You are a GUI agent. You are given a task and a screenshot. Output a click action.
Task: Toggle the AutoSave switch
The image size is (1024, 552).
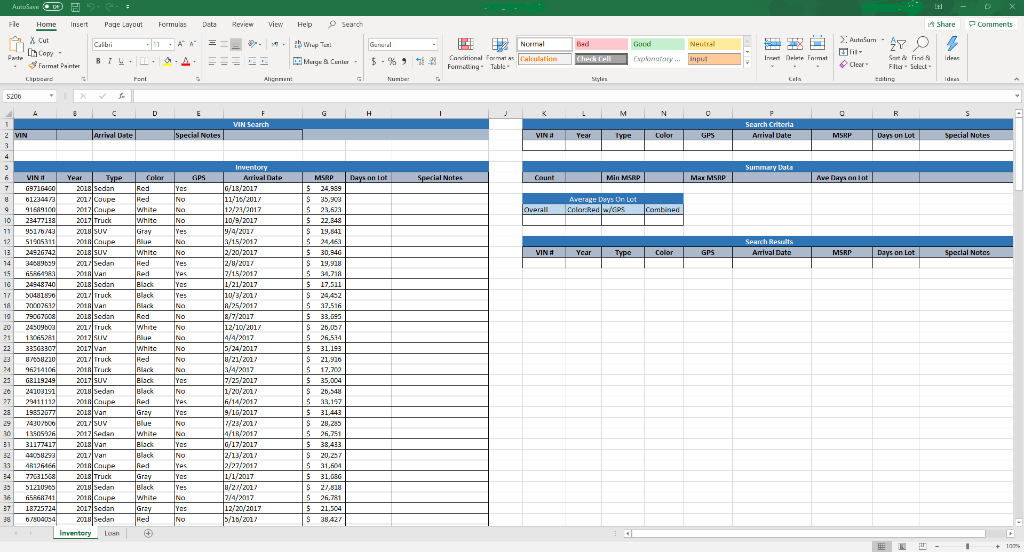click(53, 7)
